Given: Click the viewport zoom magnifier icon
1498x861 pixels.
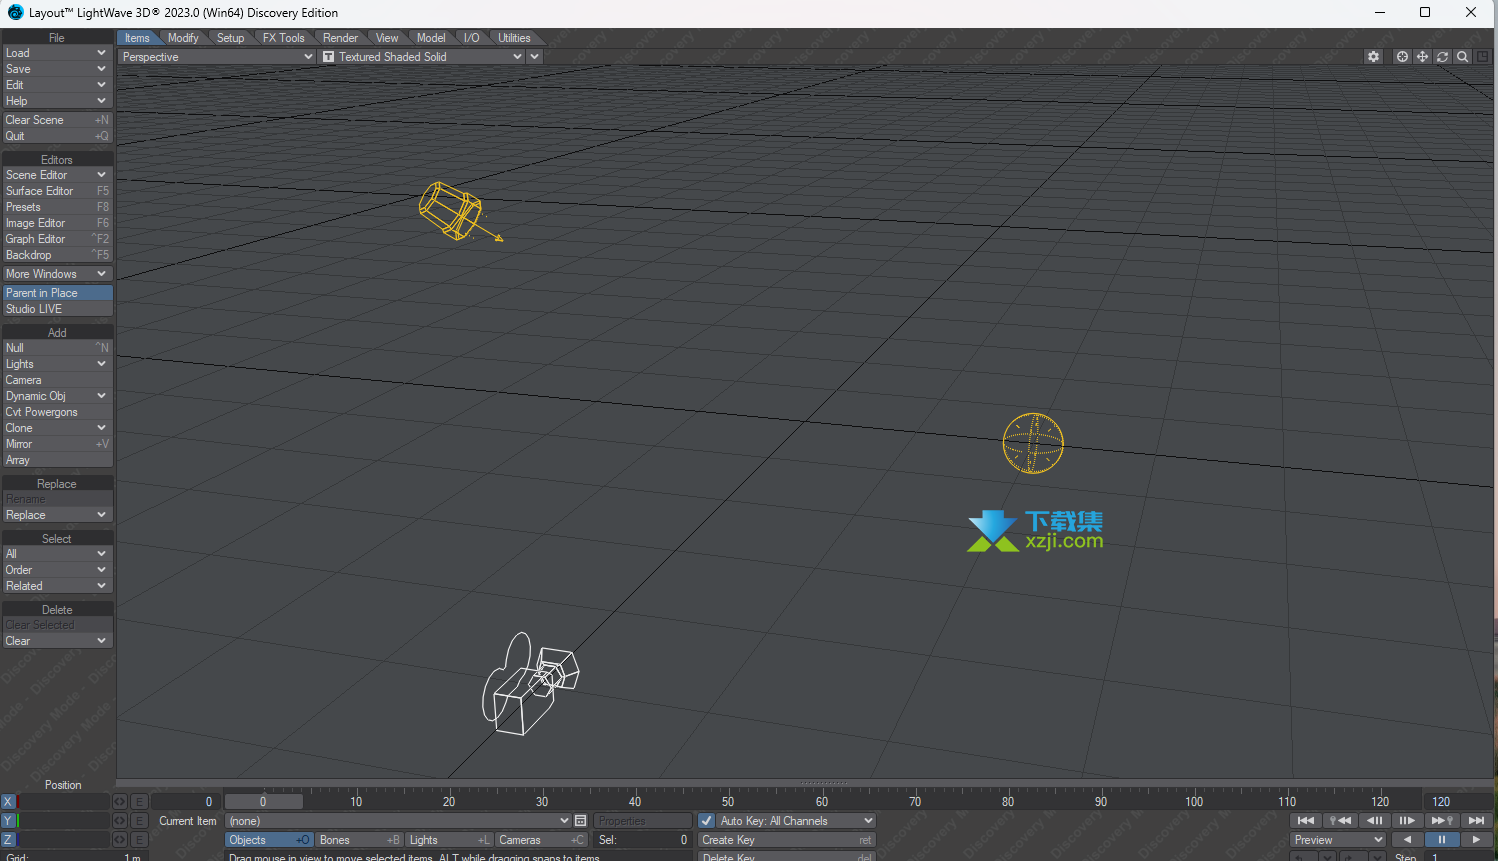Looking at the screenshot, I should [1462, 57].
